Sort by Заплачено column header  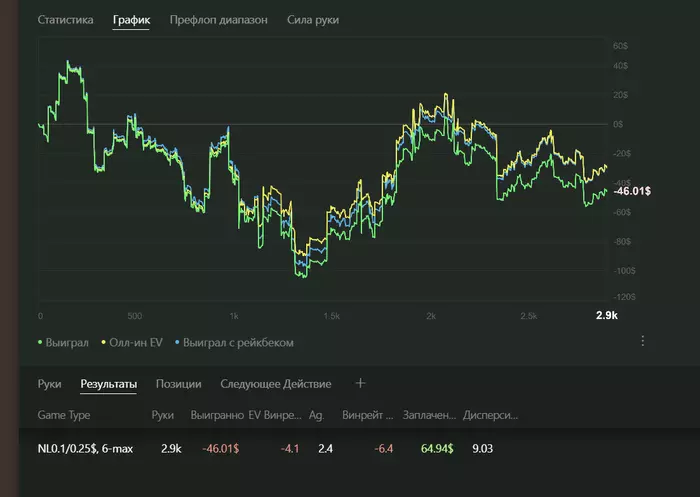tap(430, 413)
